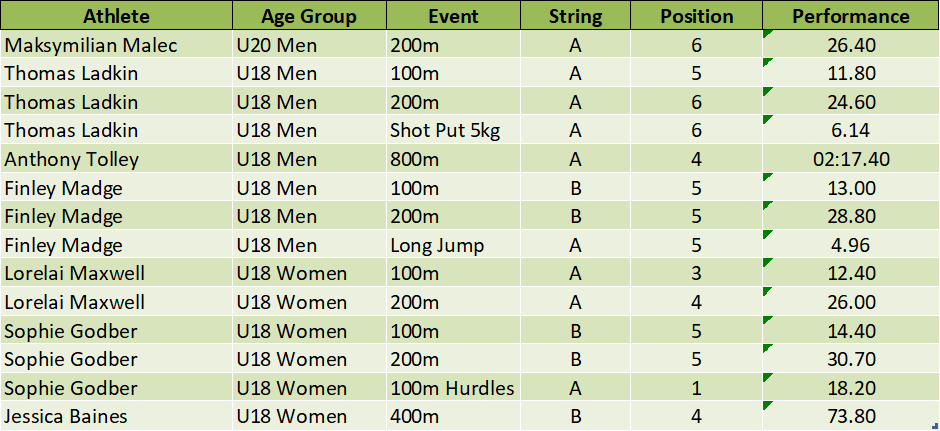Select the 02:17.40 performance cell
The image size is (940, 431).
851,159
